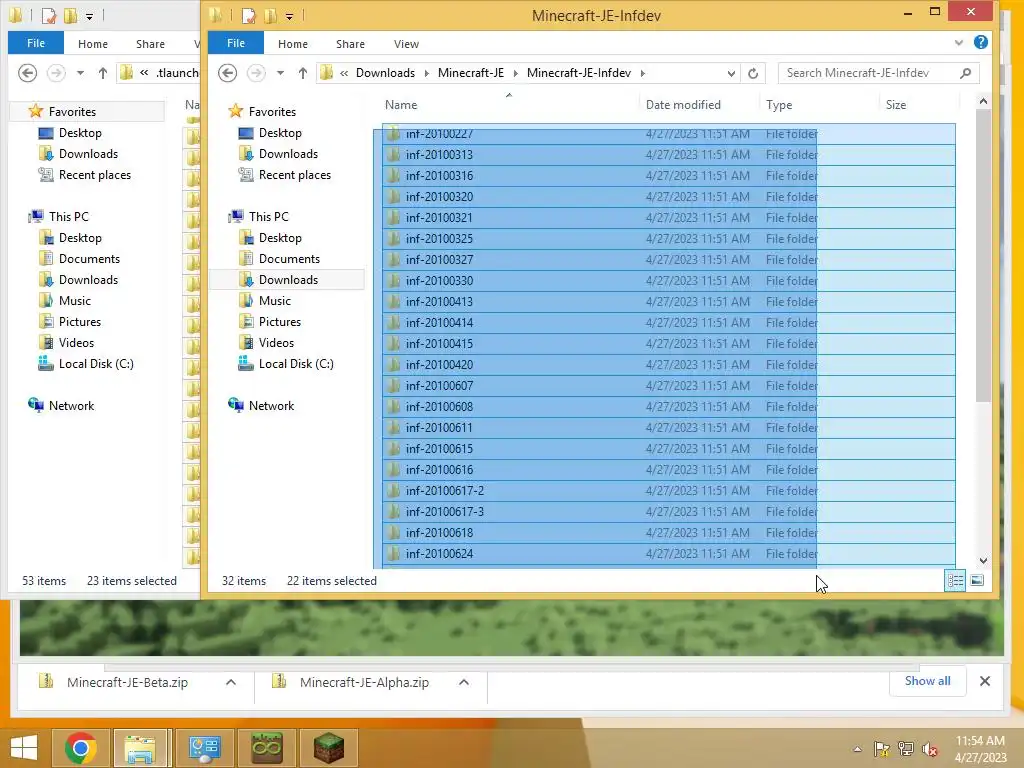Click New folder quick access icon in Minecraft-JE-Infdev title bar
The height and width of the screenshot is (768, 1024).
click(270, 15)
